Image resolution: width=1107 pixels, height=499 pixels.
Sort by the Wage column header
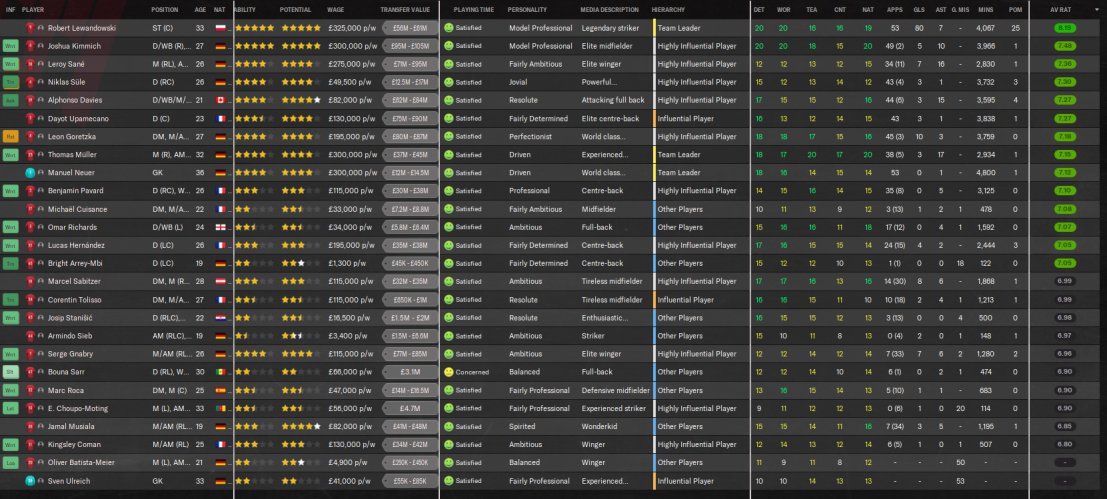(335, 10)
